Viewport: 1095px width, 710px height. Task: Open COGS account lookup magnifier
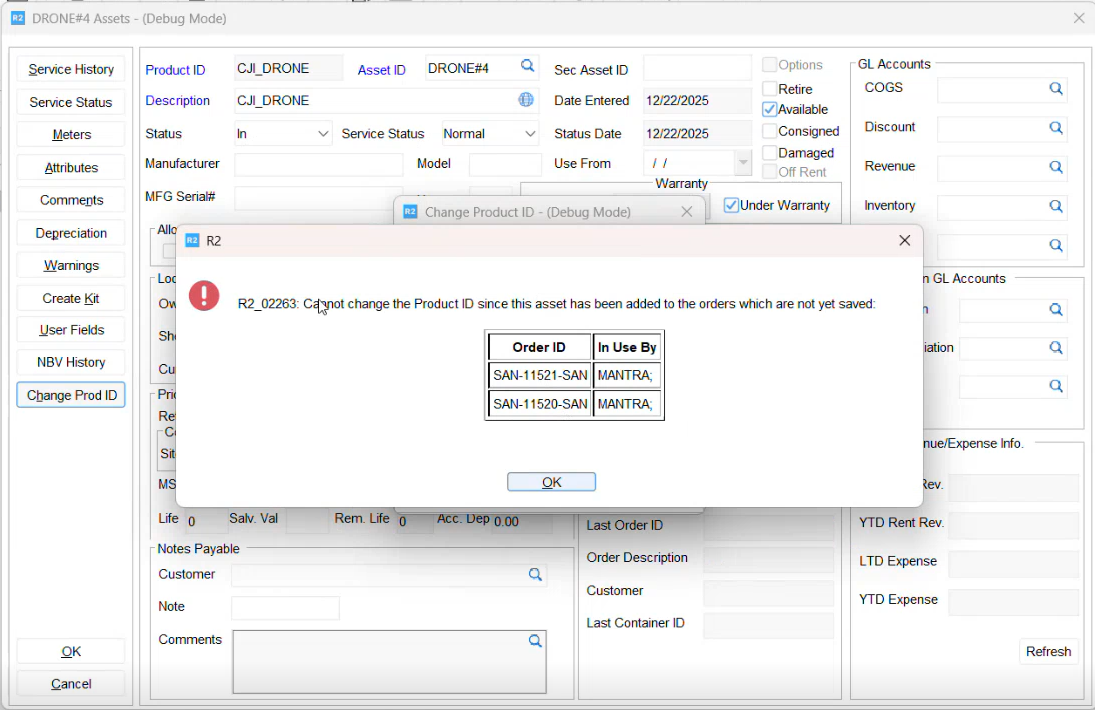(x=1055, y=89)
